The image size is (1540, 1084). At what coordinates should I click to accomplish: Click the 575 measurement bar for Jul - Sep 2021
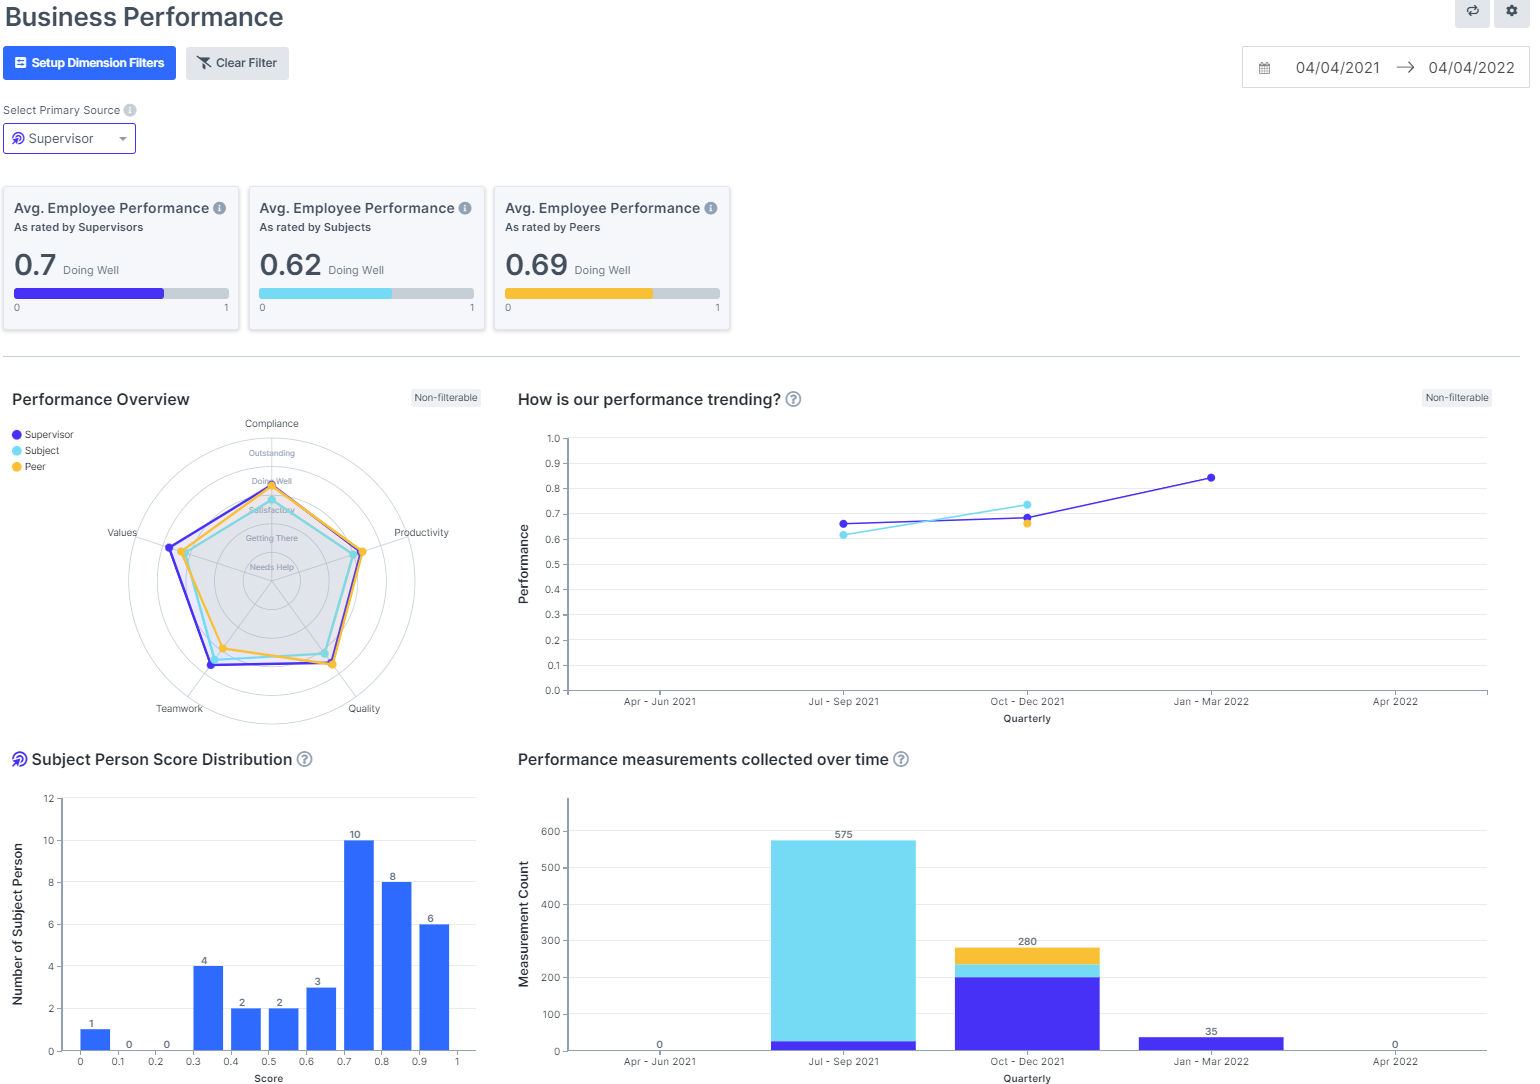[x=843, y=945]
